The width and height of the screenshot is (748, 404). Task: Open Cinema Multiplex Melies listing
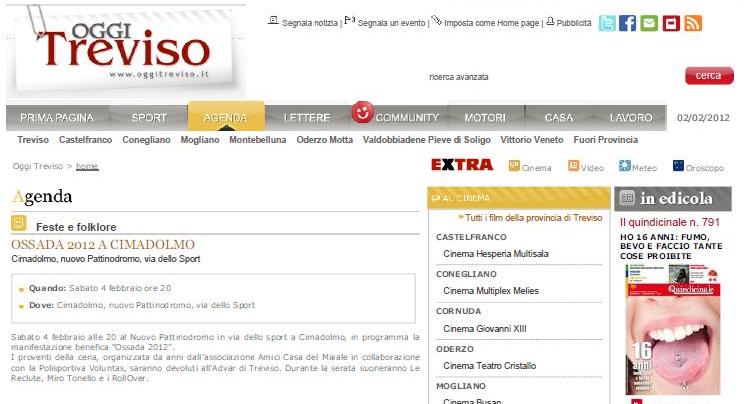coord(491,290)
